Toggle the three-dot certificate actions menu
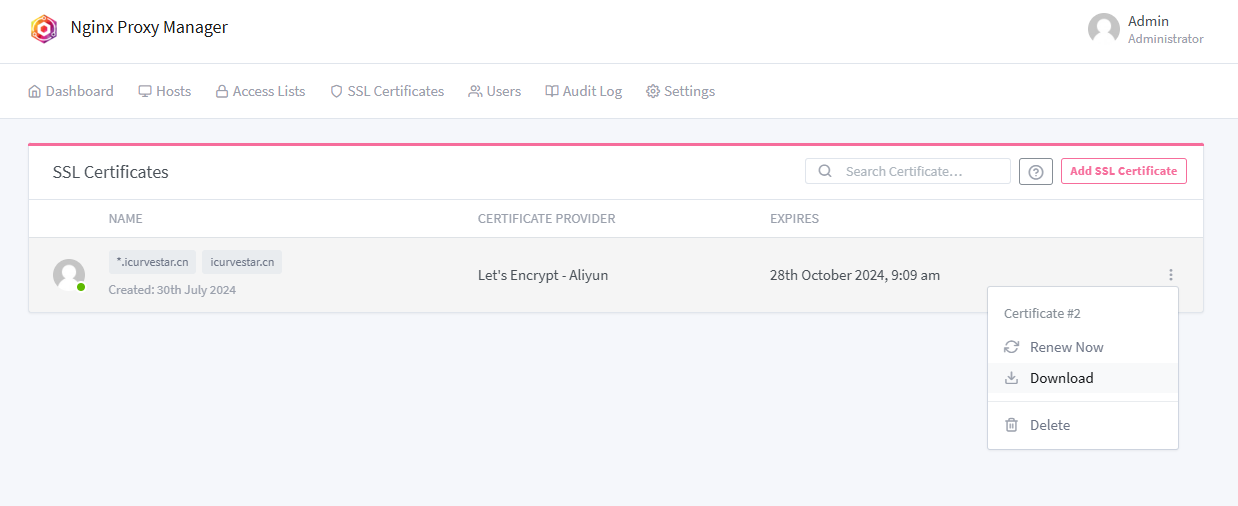The image size is (1238, 506). pyautogui.click(x=1171, y=275)
